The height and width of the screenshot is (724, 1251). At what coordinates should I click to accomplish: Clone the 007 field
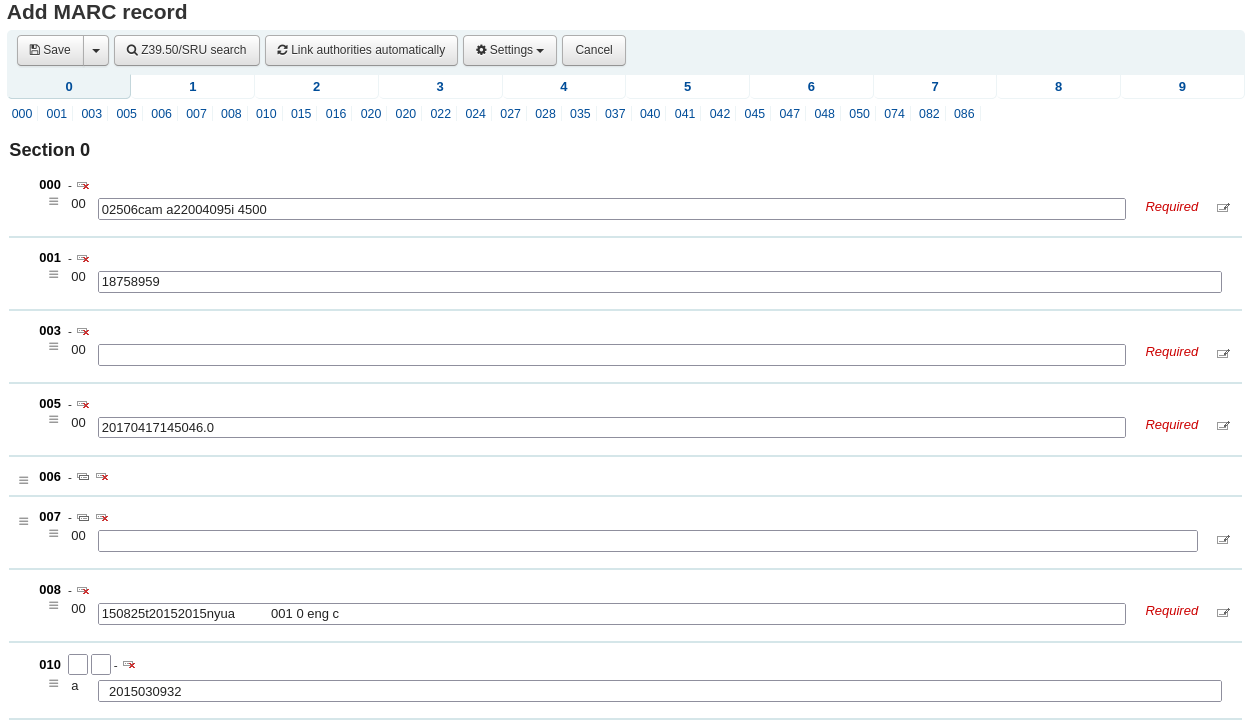click(x=82, y=517)
